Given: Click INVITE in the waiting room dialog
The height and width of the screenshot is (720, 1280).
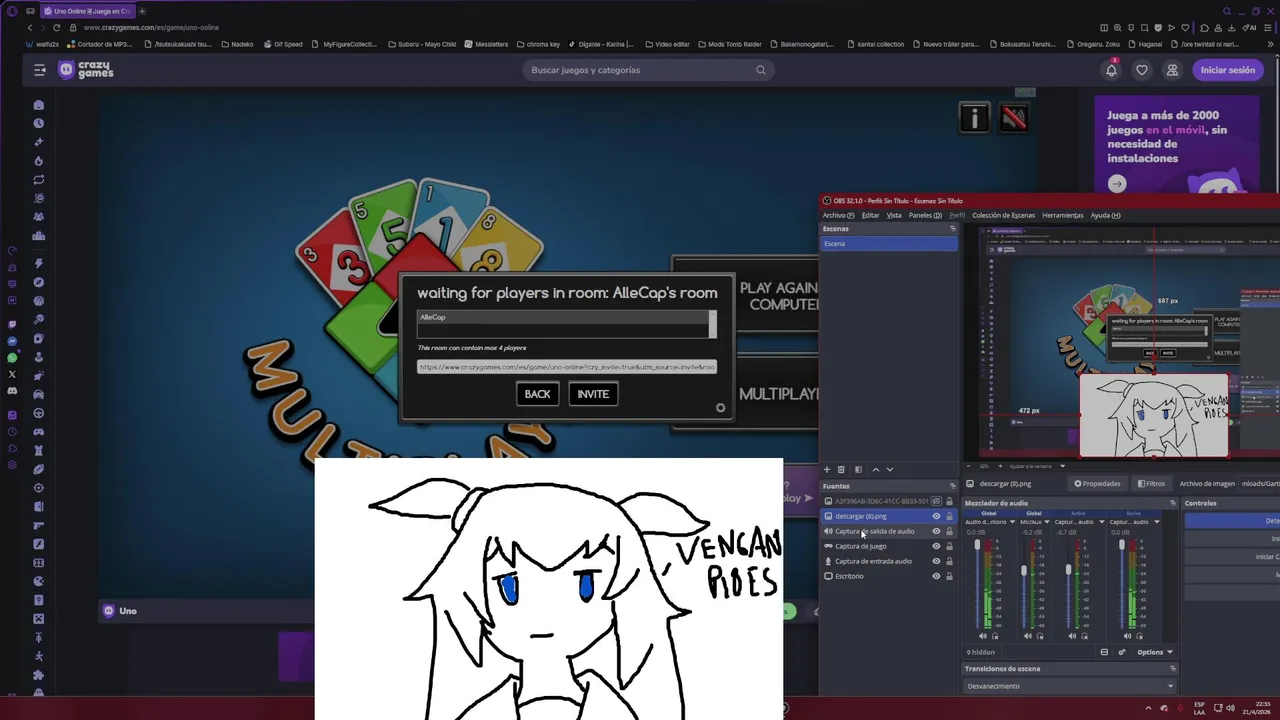Looking at the screenshot, I should click(593, 394).
